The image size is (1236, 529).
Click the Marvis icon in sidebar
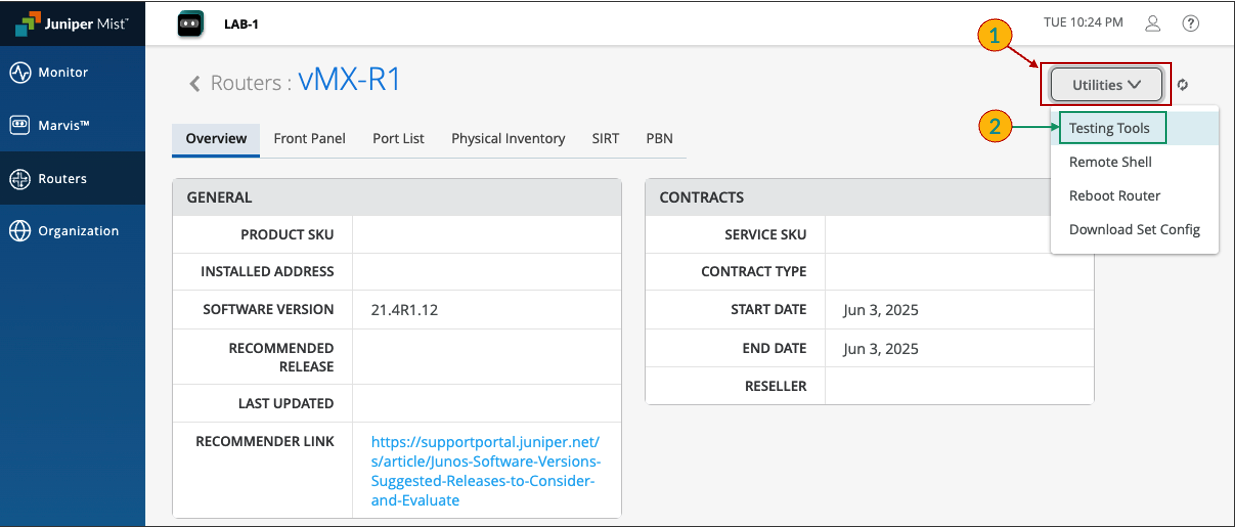[x=20, y=125]
